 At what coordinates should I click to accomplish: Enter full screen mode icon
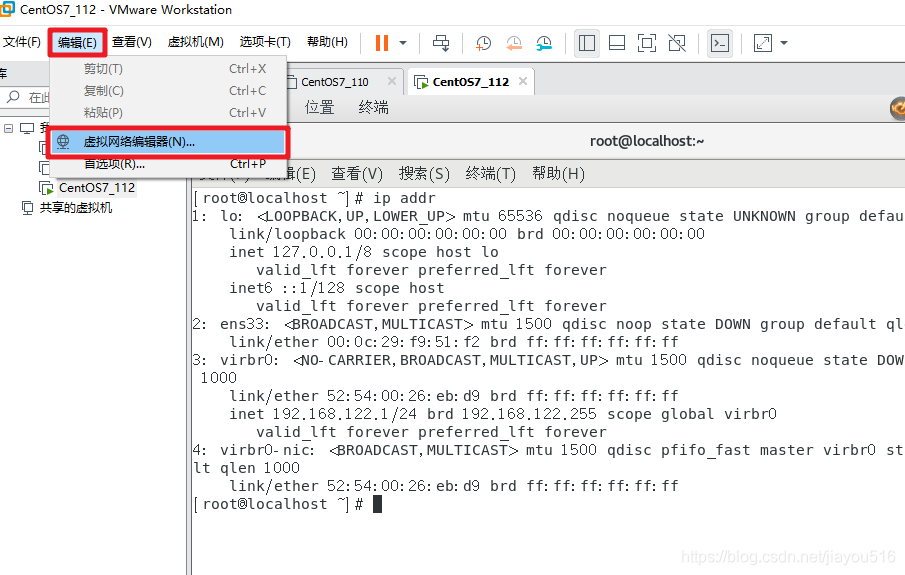[646, 43]
